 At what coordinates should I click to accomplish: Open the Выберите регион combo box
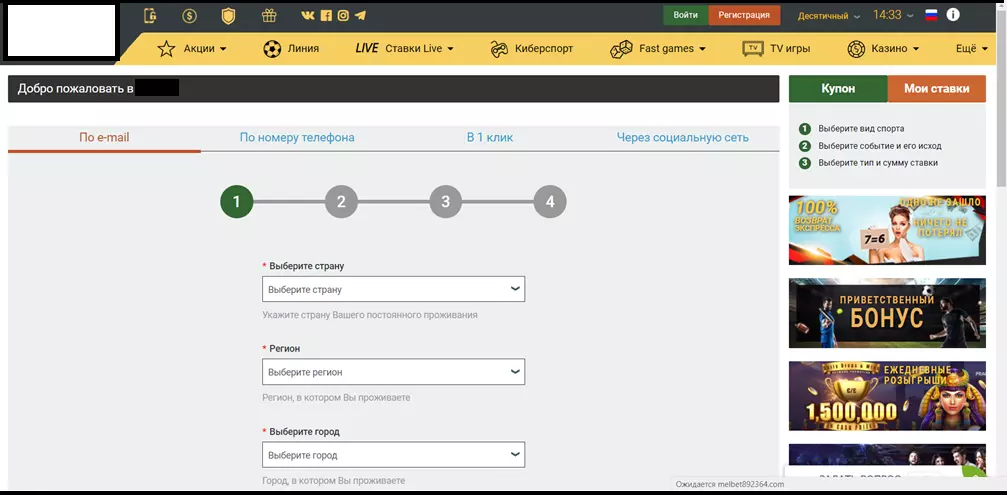[394, 372]
